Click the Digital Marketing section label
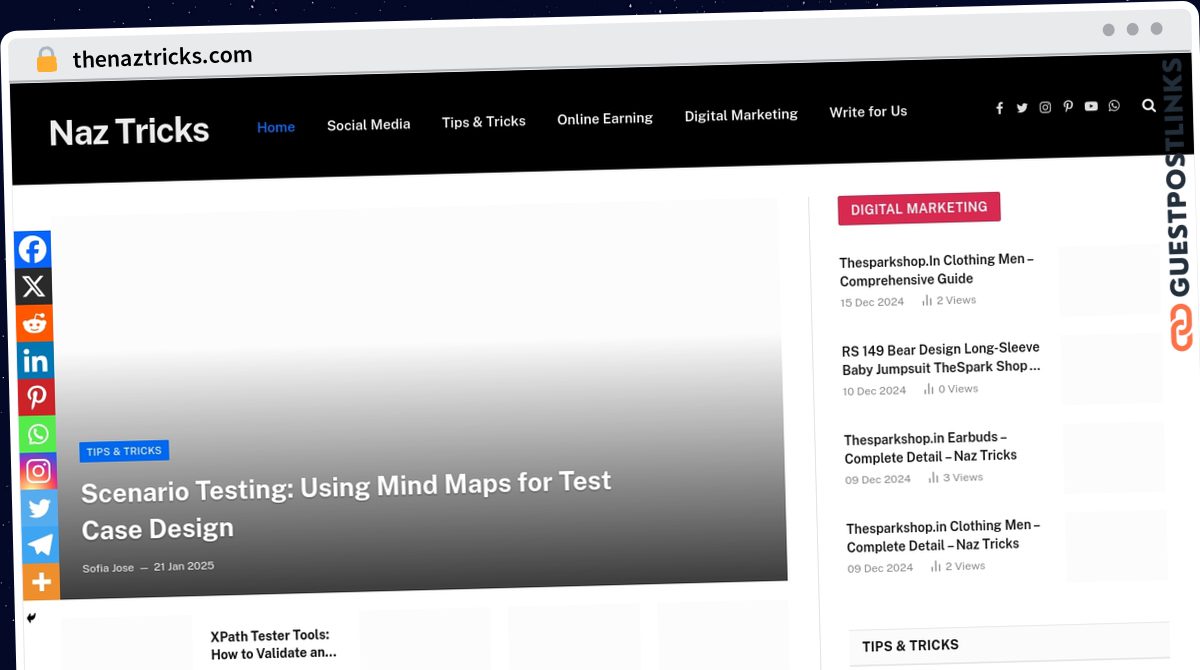Screen dimensions: 1200x670 (x=919, y=208)
